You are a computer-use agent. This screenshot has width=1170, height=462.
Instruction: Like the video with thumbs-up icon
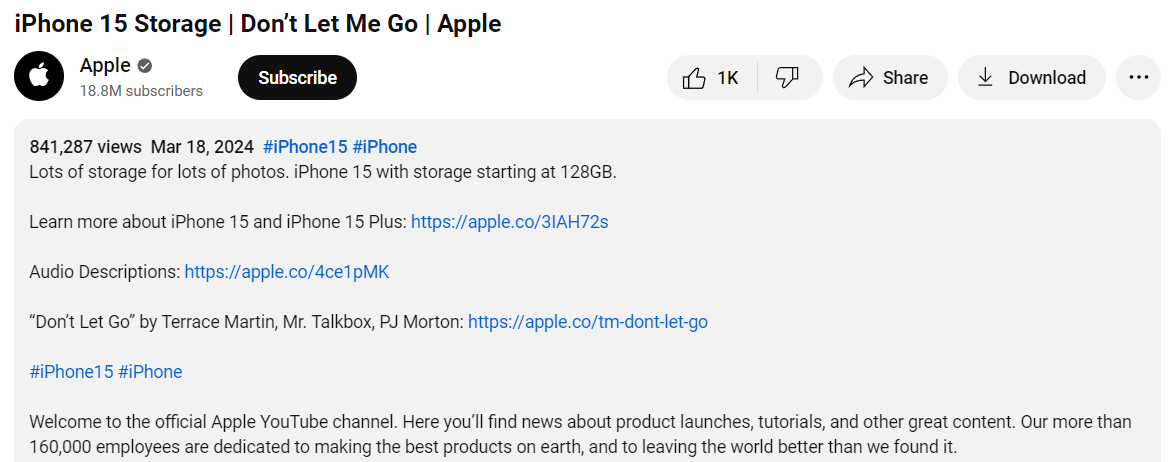694,78
